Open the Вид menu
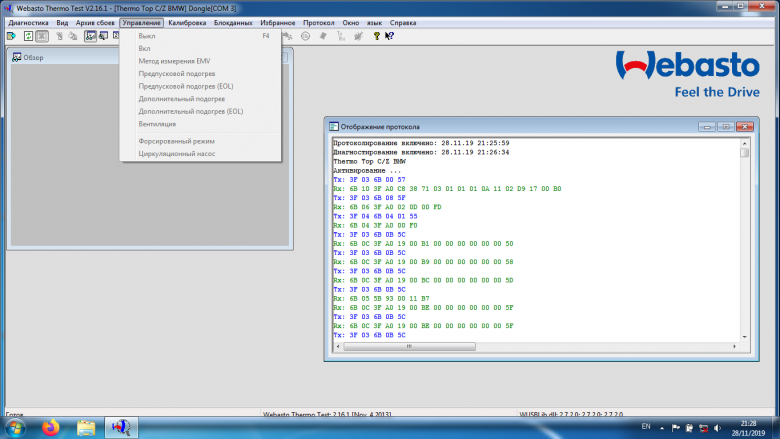780x439 pixels. coord(62,23)
